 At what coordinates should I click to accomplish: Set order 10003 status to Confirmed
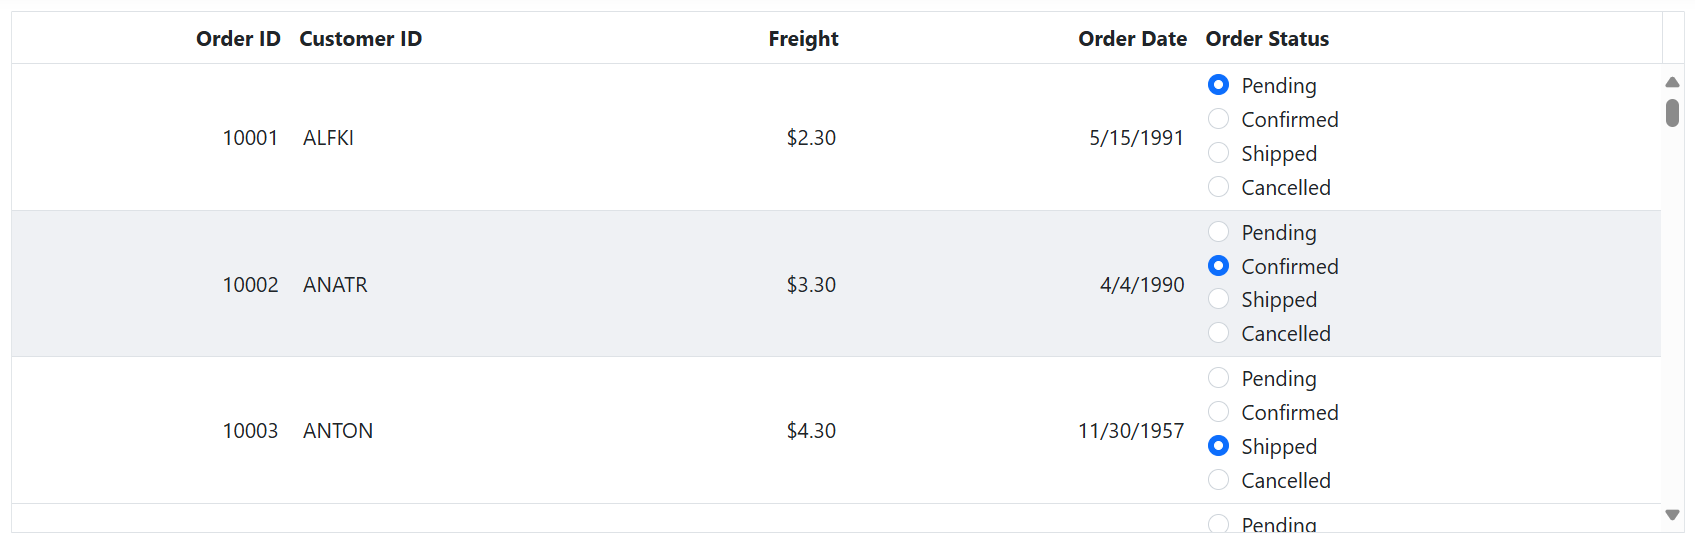point(1218,412)
